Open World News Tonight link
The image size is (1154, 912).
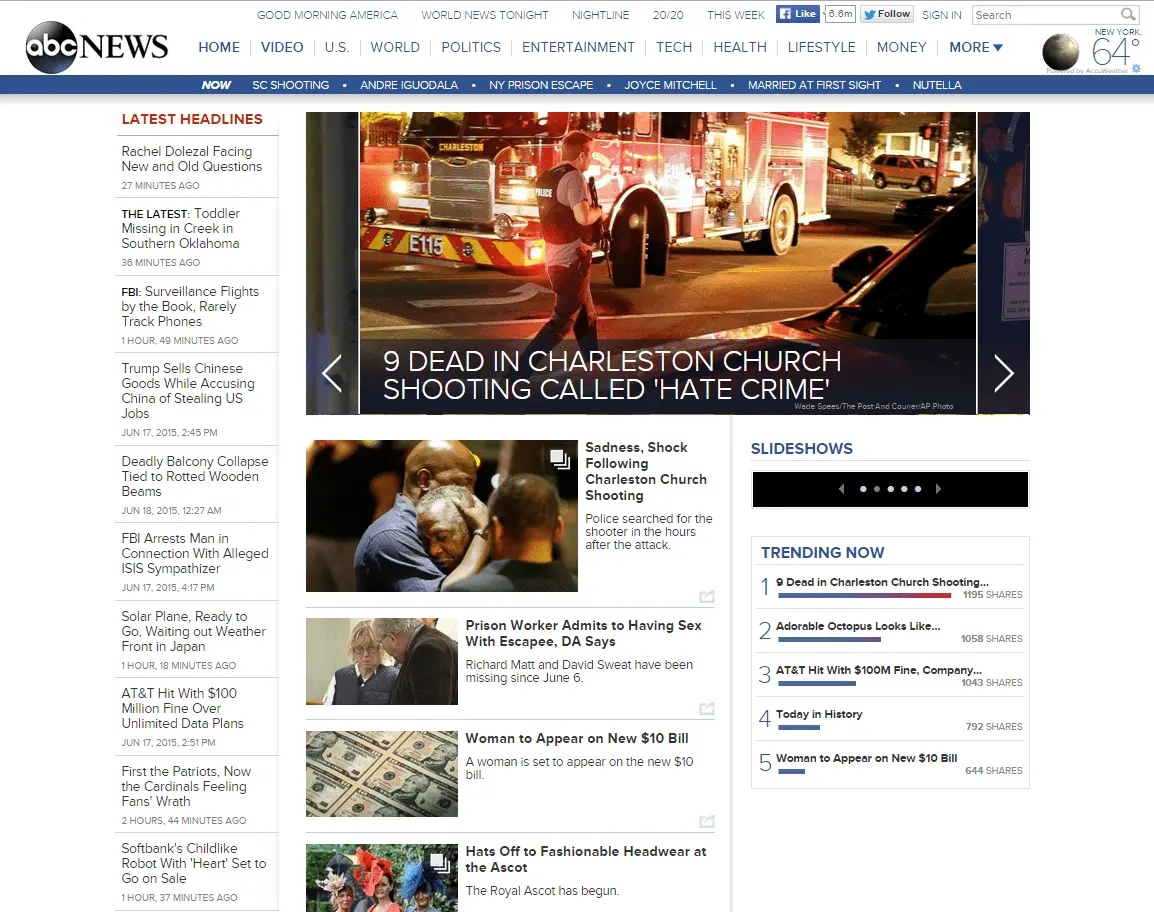click(484, 15)
